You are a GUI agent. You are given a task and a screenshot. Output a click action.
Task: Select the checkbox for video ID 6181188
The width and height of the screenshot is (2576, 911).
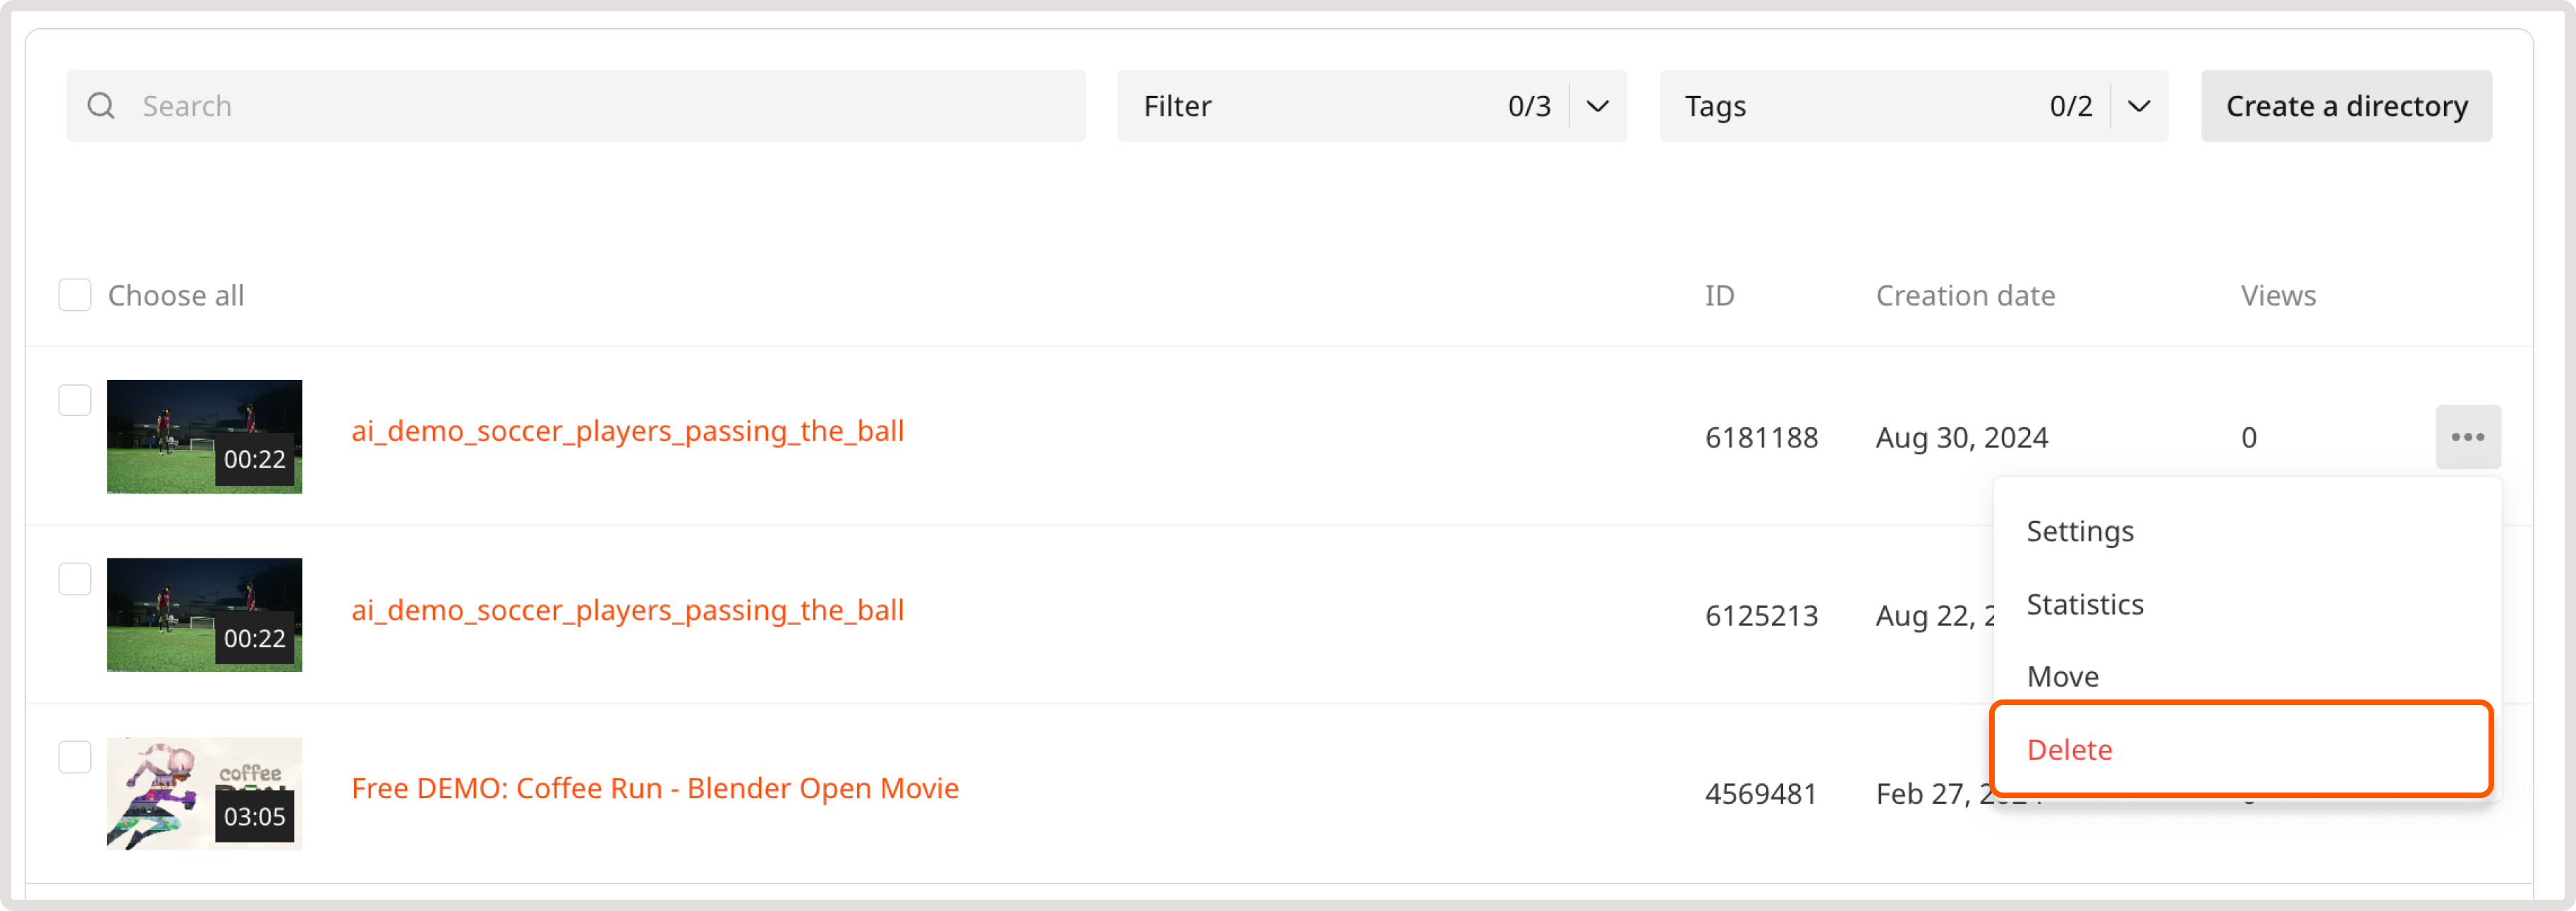pos(75,400)
